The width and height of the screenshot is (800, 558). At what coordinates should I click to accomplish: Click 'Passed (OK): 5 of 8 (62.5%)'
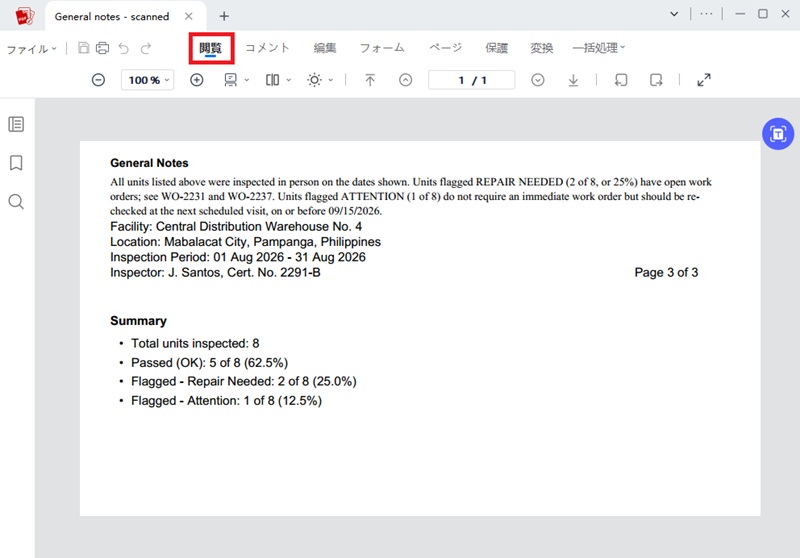click(x=209, y=363)
